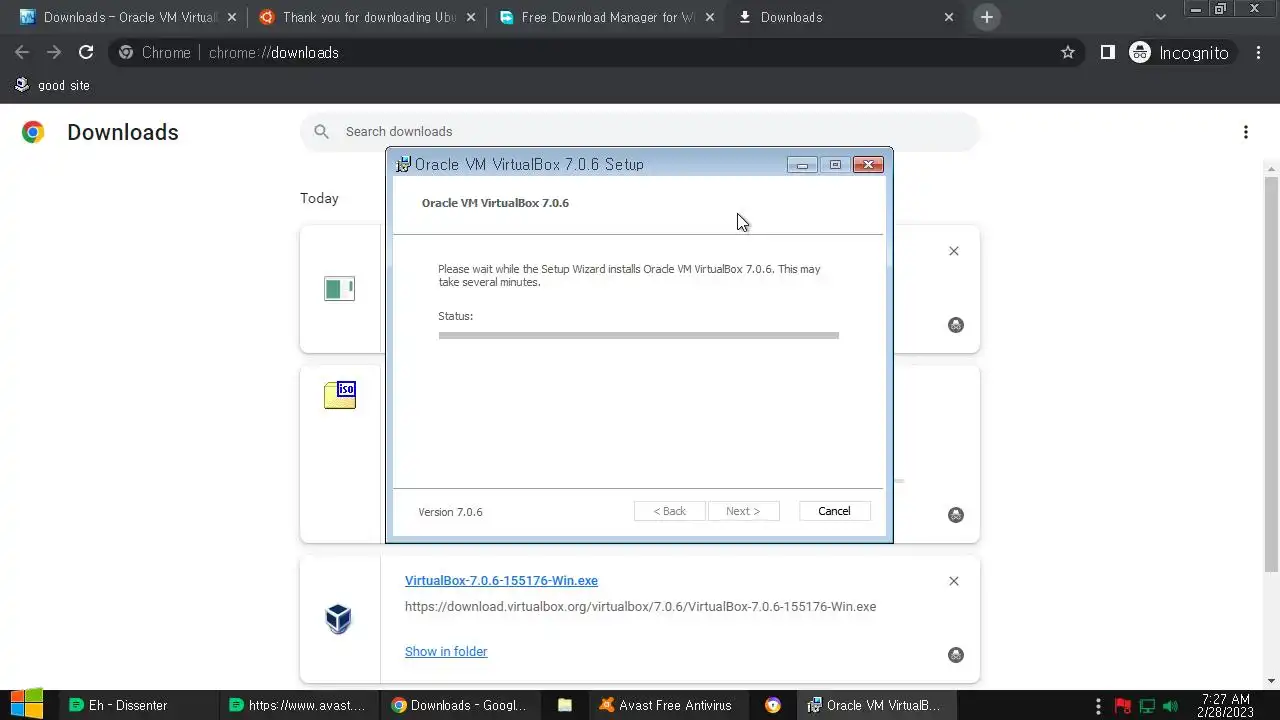Open network status tray icon
Image resolution: width=1280 pixels, height=720 pixels.
tap(1147, 706)
